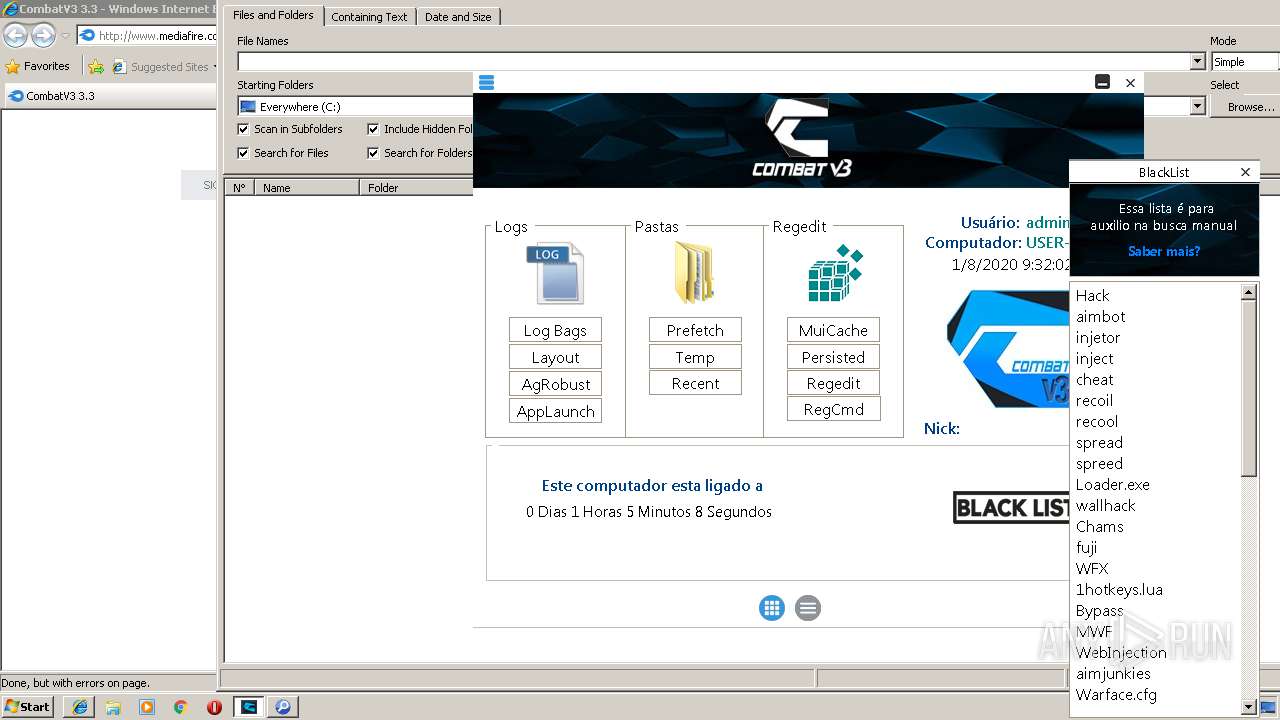
Task: Click the Prefetch button
Action: tap(695, 330)
